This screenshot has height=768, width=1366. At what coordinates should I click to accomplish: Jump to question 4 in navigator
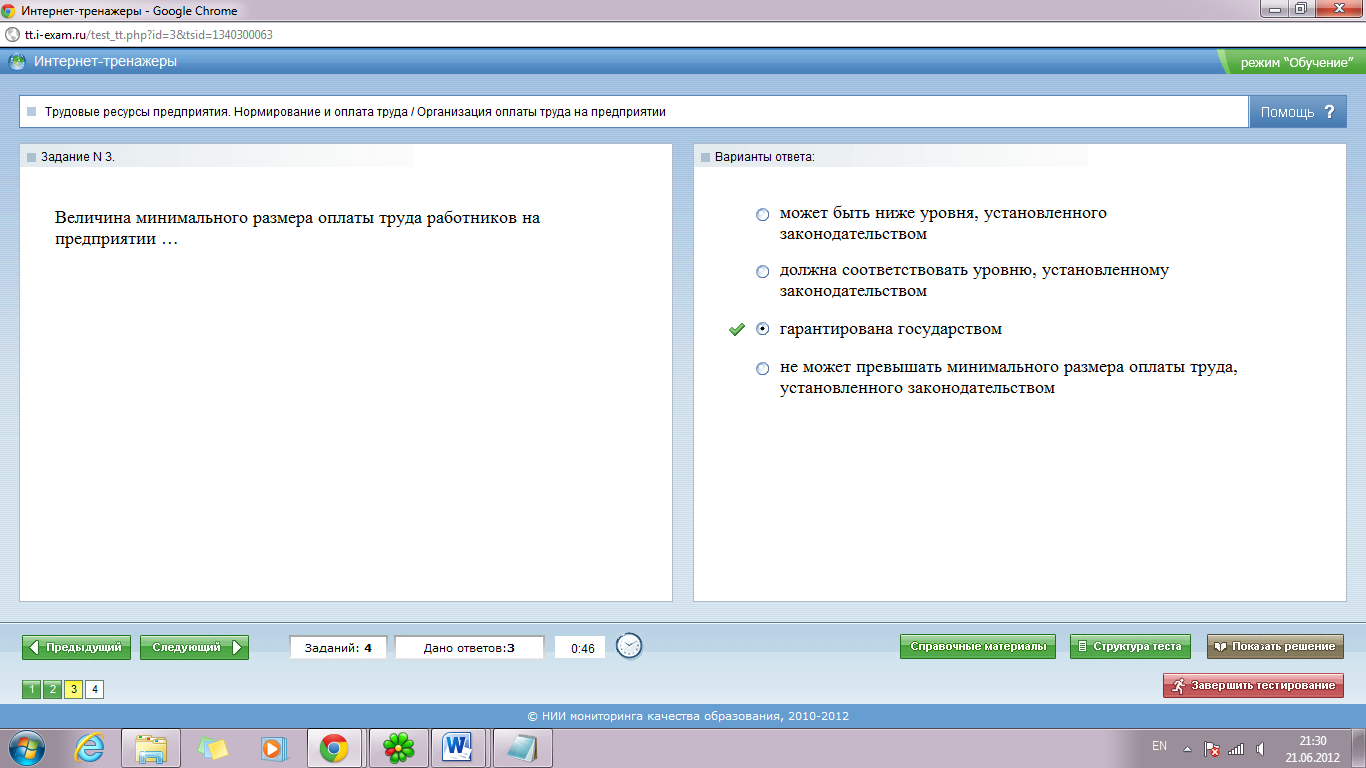(94, 689)
